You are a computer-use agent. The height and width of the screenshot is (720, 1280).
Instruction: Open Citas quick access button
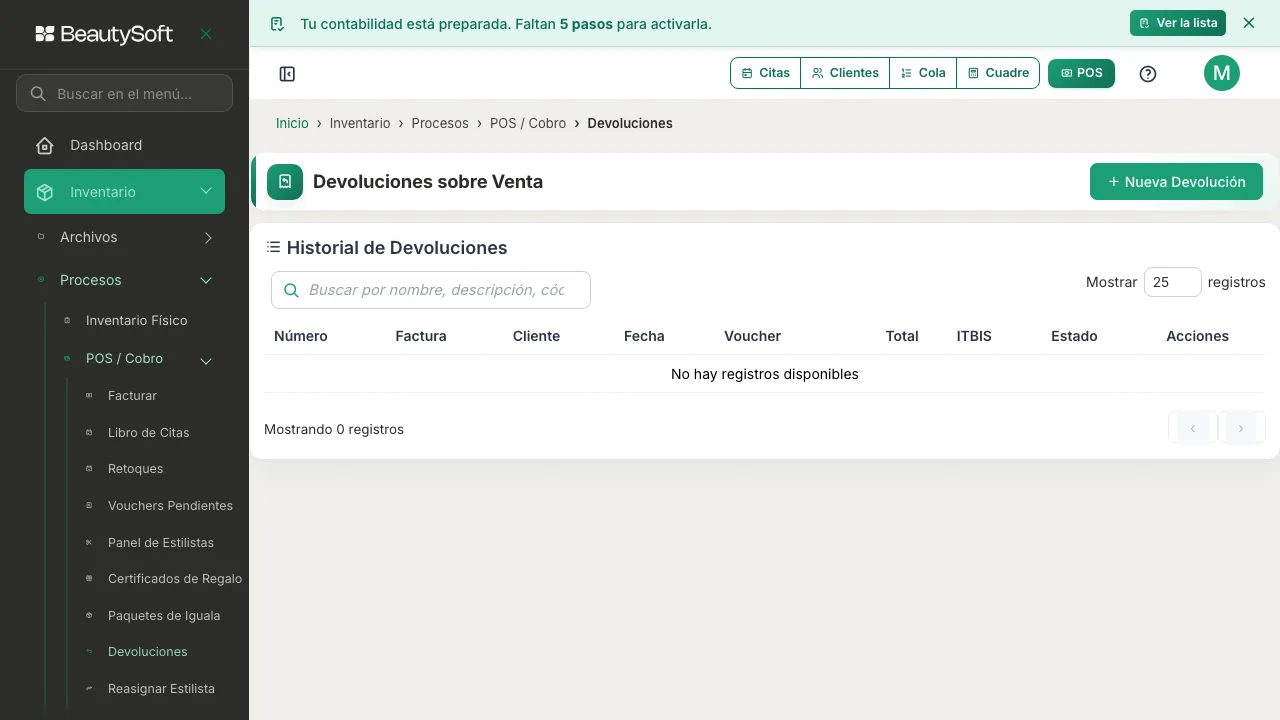[x=766, y=73]
